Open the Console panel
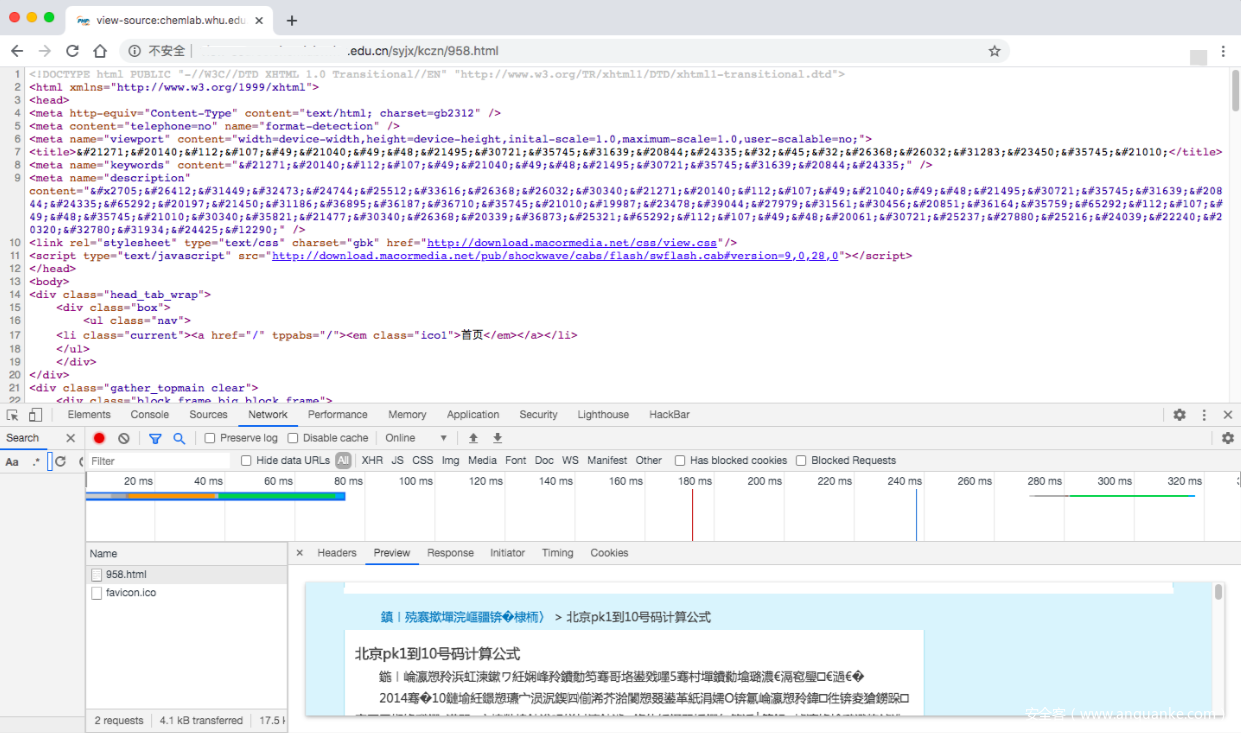Image resolution: width=1241 pixels, height=733 pixels. click(150, 415)
